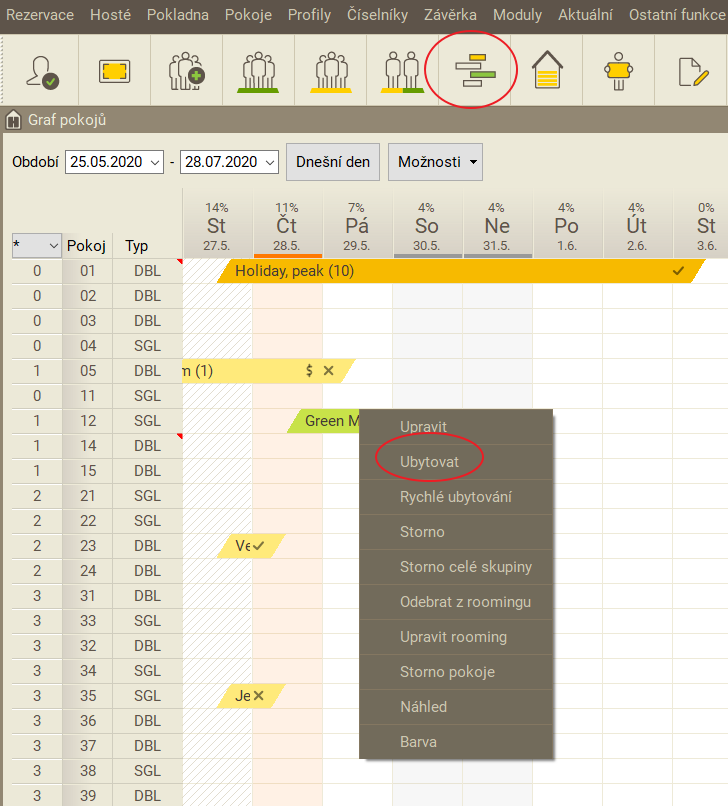The width and height of the screenshot is (728, 806).
Task: Click the person holding yellow sign icon
Action: [x=620, y=72]
